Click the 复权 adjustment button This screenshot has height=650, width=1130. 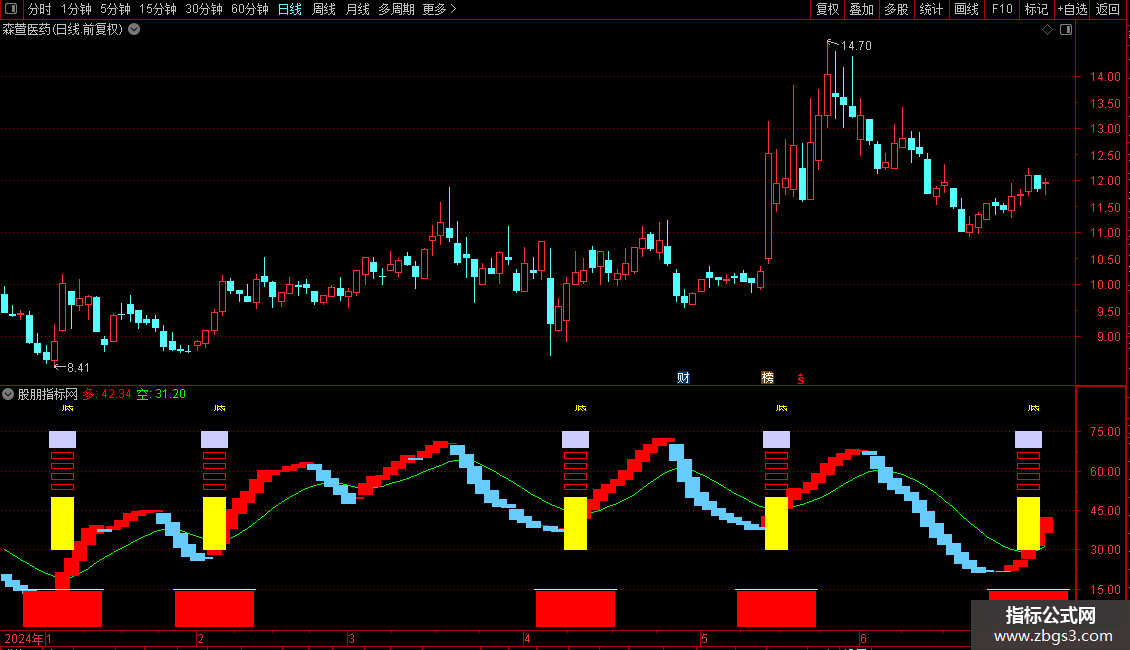(827, 9)
